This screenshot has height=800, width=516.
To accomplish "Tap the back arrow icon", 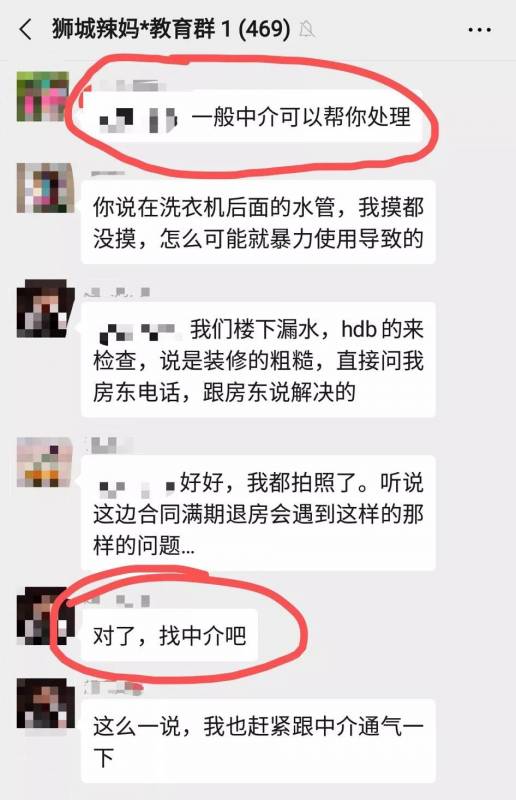I will point(26,30).
